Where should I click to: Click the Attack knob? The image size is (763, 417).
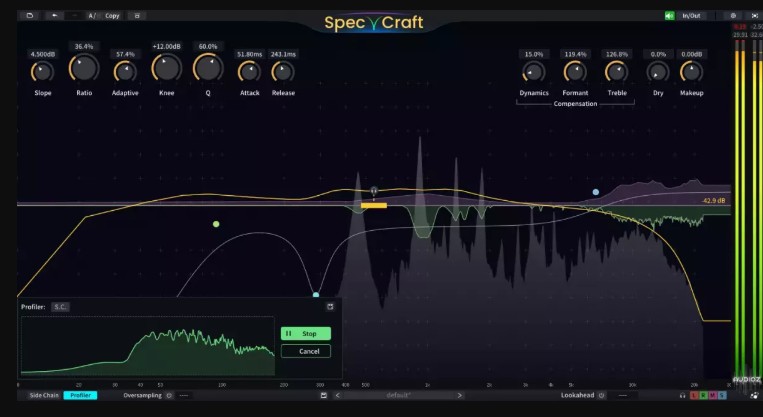click(249, 72)
